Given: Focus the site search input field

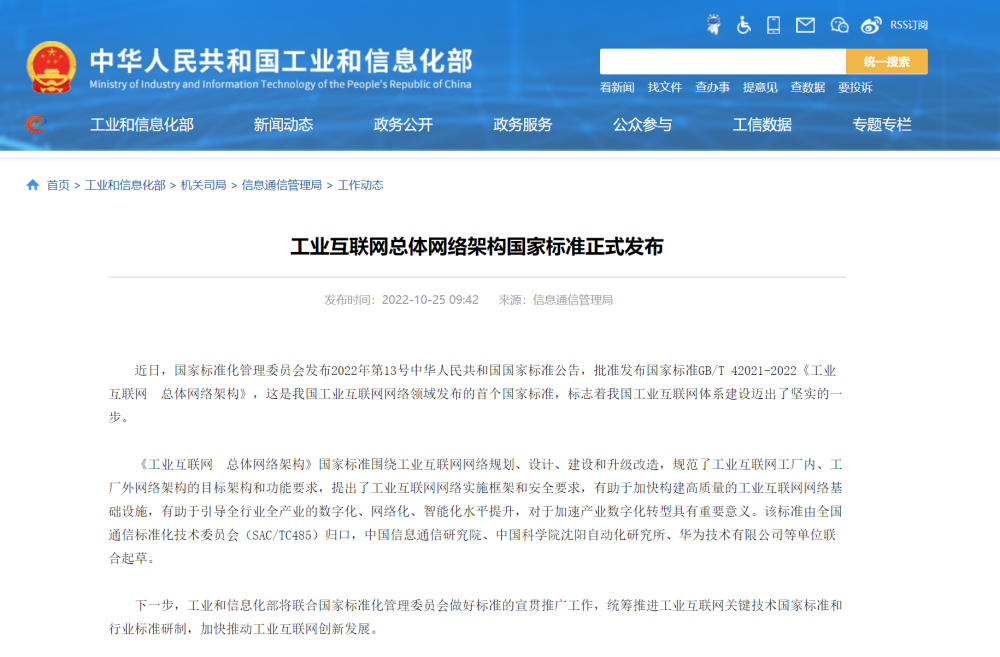Looking at the screenshot, I should 722,61.
